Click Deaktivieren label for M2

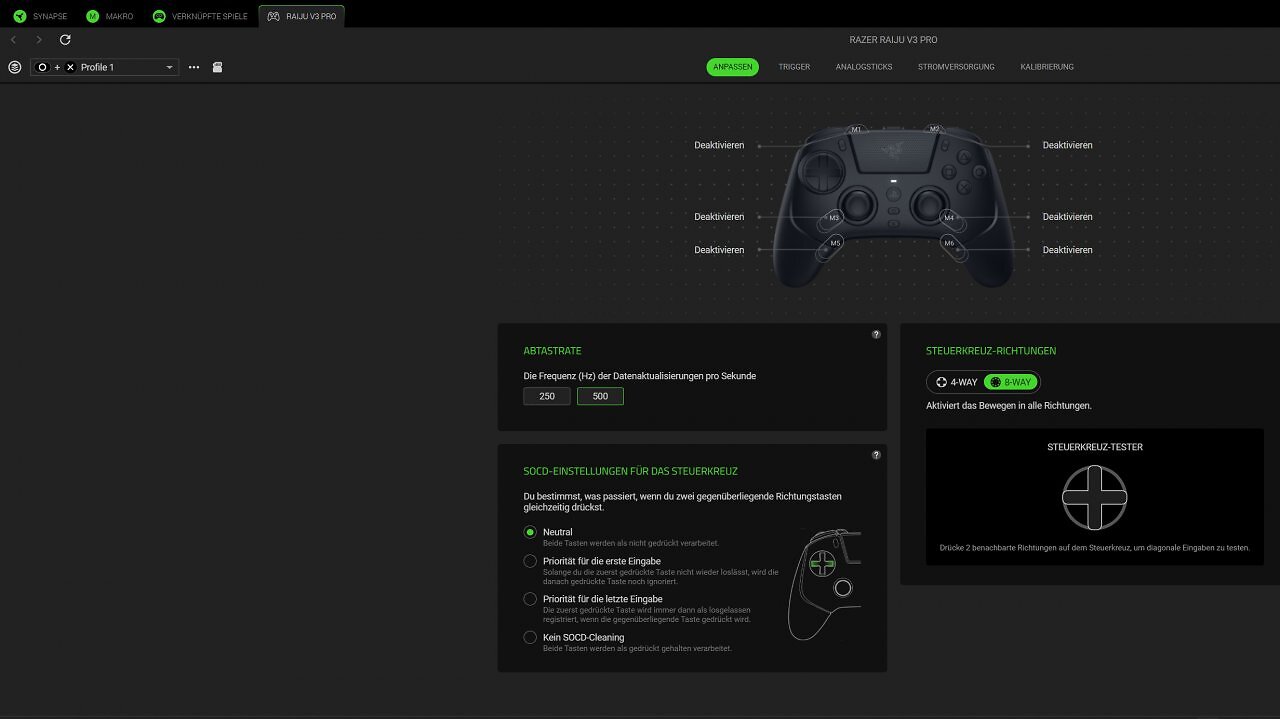click(1067, 145)
